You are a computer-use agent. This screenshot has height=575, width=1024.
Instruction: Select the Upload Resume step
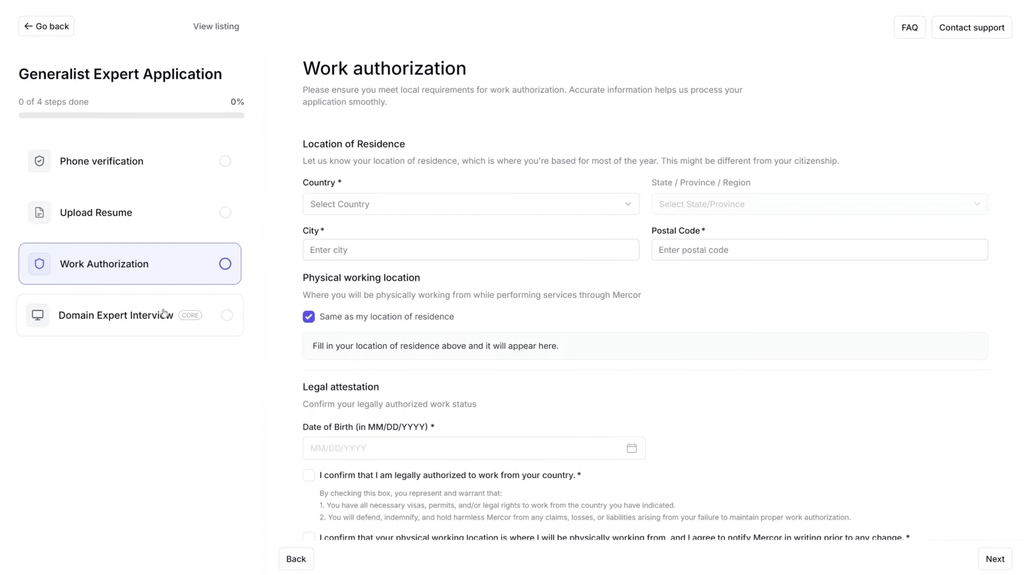(130, 212)
